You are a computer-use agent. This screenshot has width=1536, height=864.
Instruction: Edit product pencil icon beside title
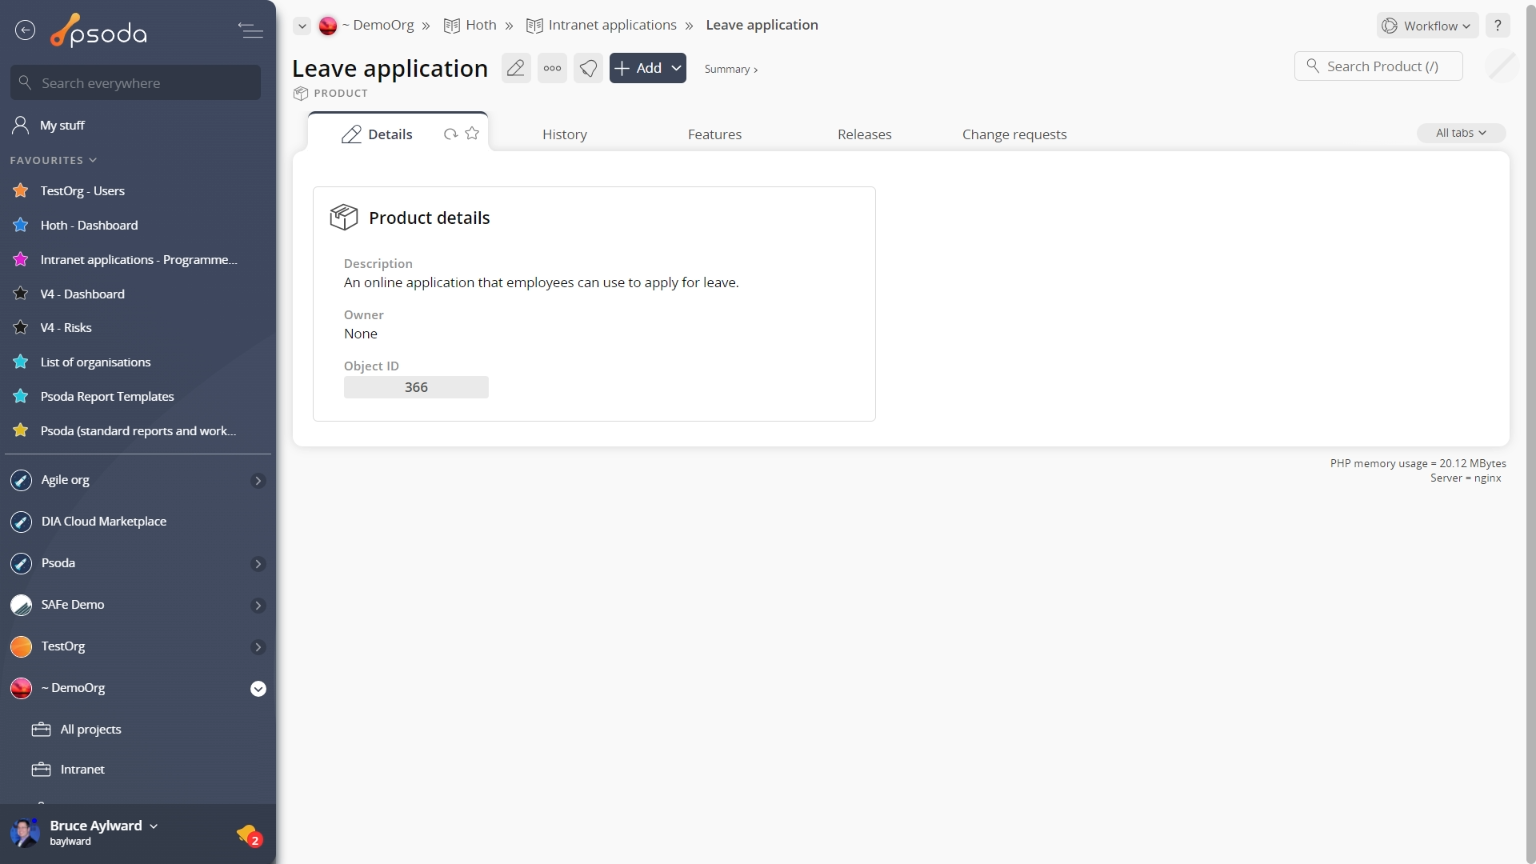click(x=516, y=68)
